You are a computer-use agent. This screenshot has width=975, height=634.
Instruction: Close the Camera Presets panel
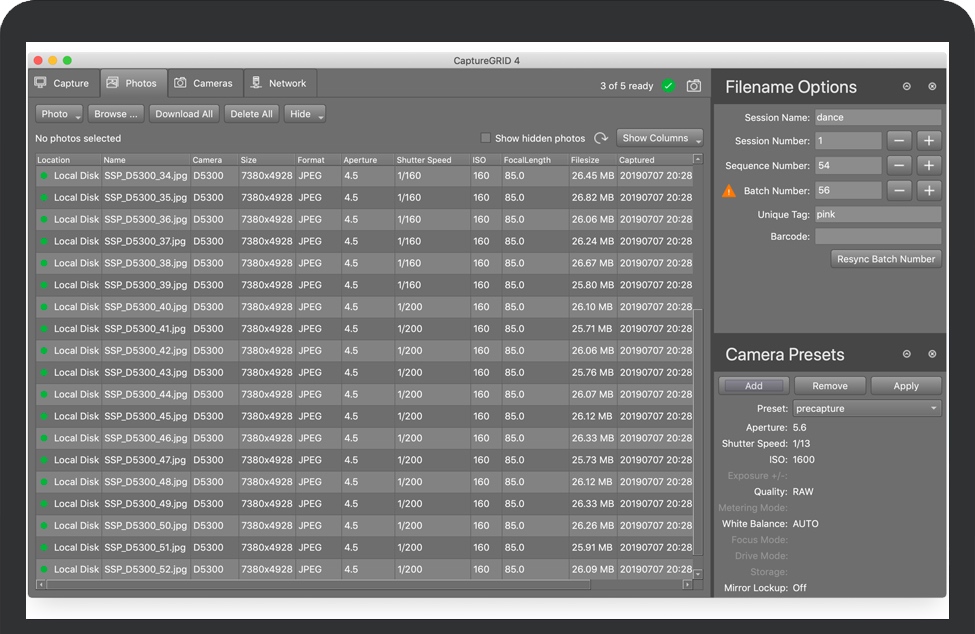[932, 354]
